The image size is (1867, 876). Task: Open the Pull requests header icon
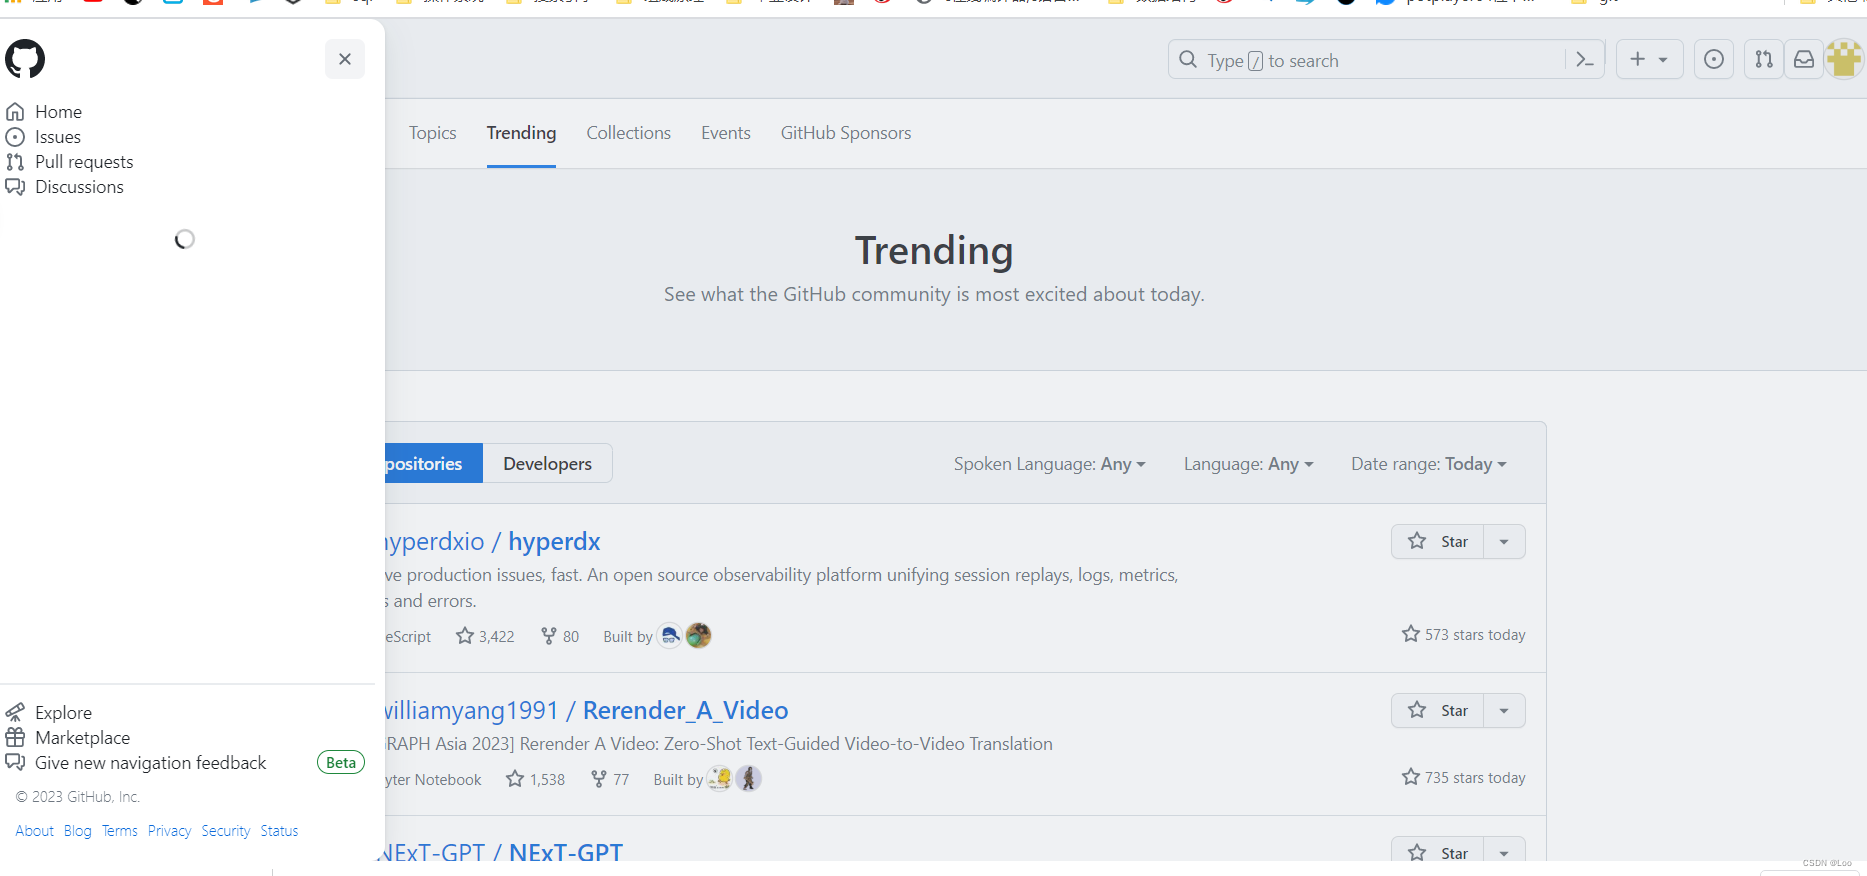click(1764, 60)
